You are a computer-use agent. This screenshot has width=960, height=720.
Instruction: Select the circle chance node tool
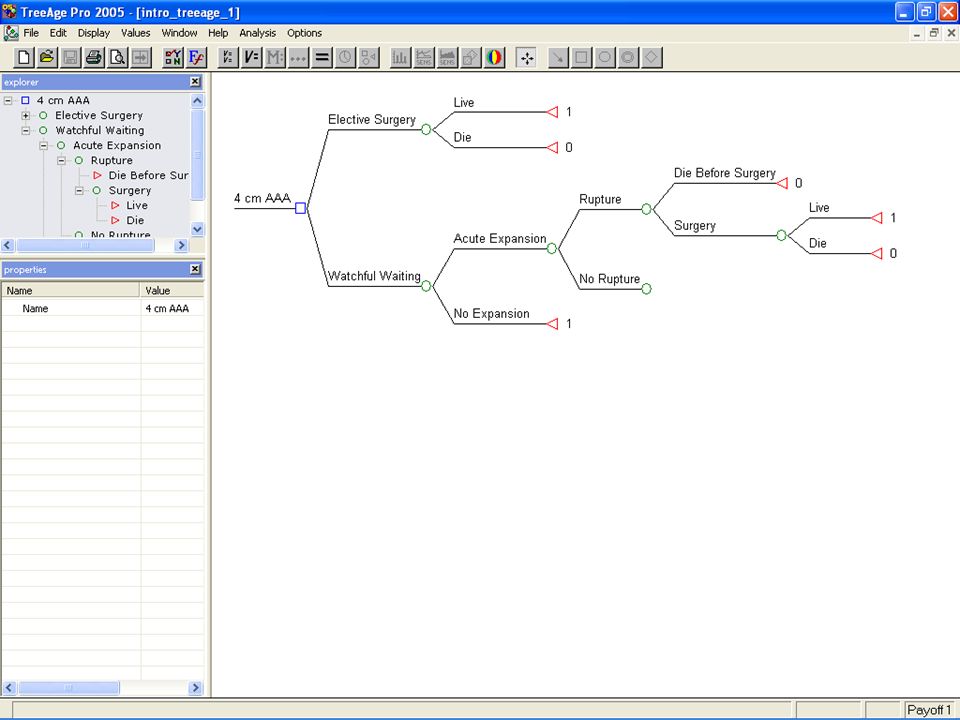coord(605,58)
